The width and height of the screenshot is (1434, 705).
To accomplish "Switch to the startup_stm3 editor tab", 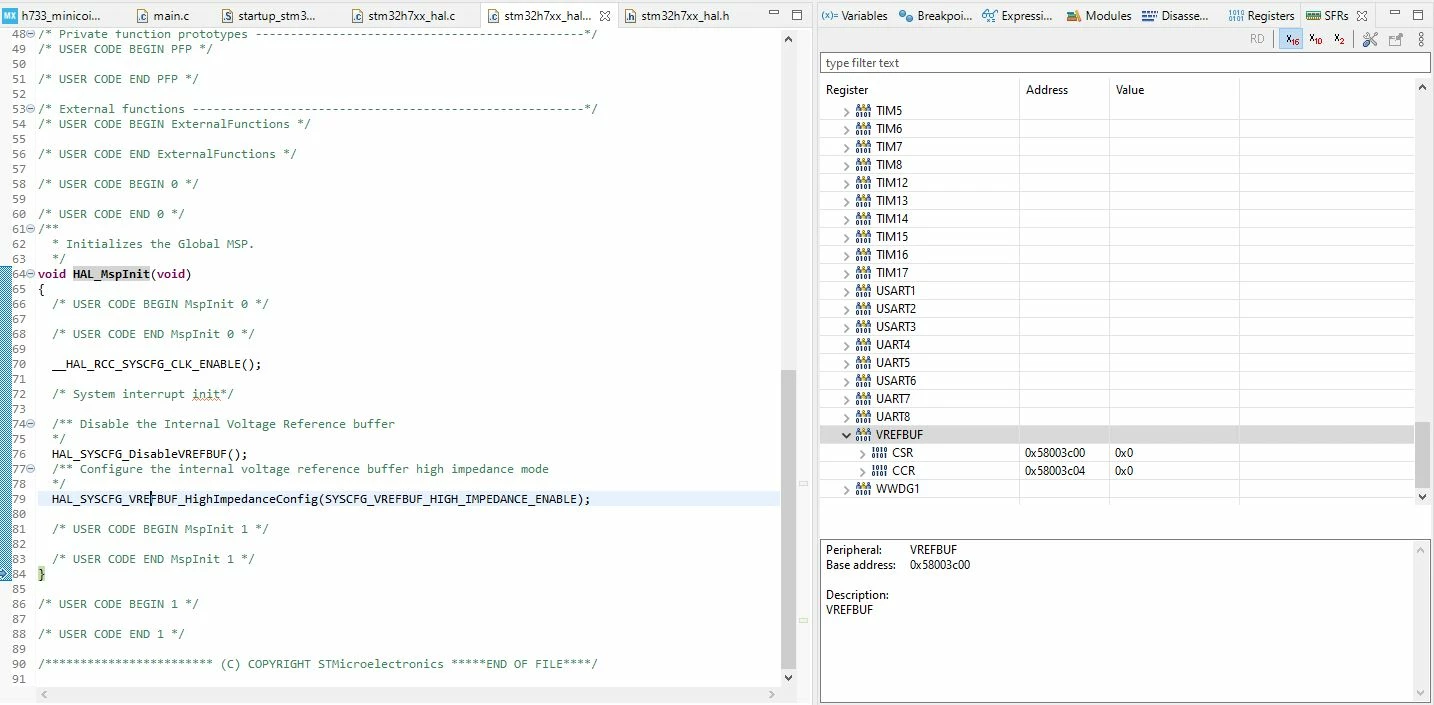I will coord(269,16).
